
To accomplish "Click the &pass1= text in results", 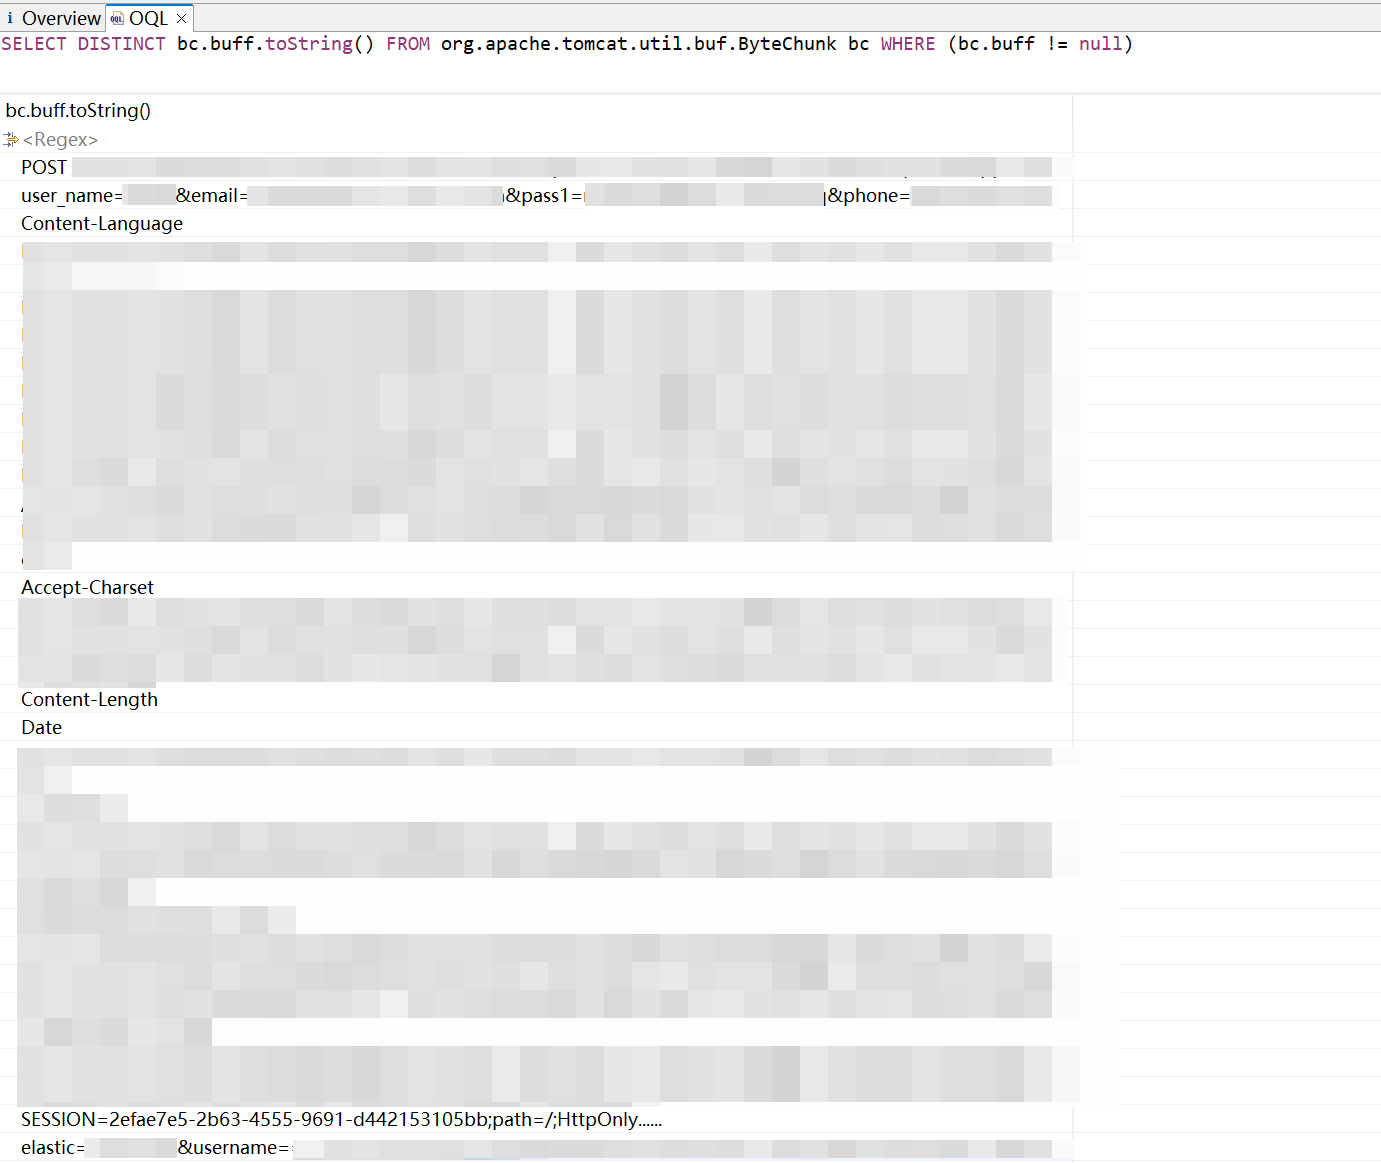I will click(x=545, y=195).
